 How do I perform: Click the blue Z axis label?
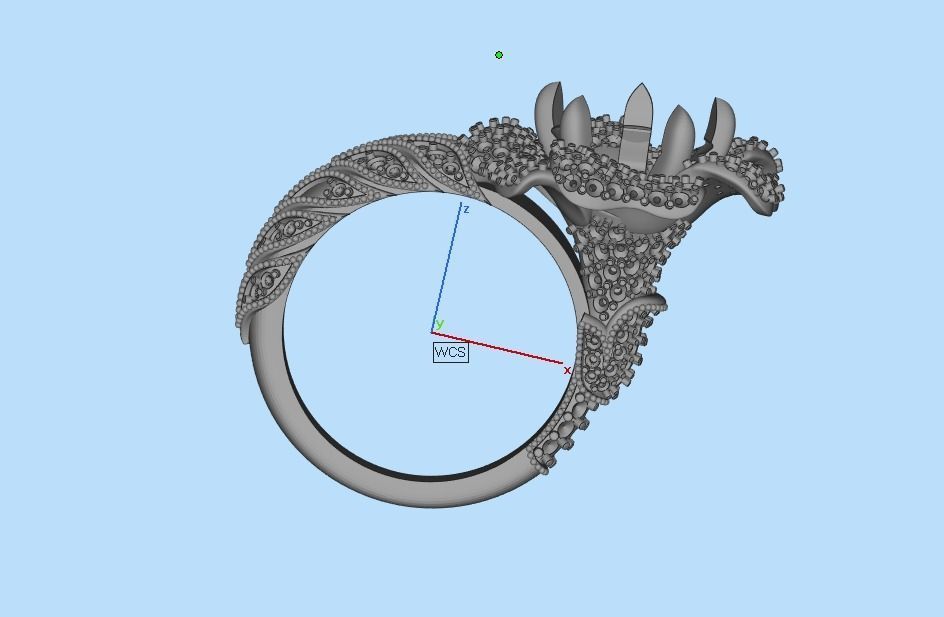point(466,209)
